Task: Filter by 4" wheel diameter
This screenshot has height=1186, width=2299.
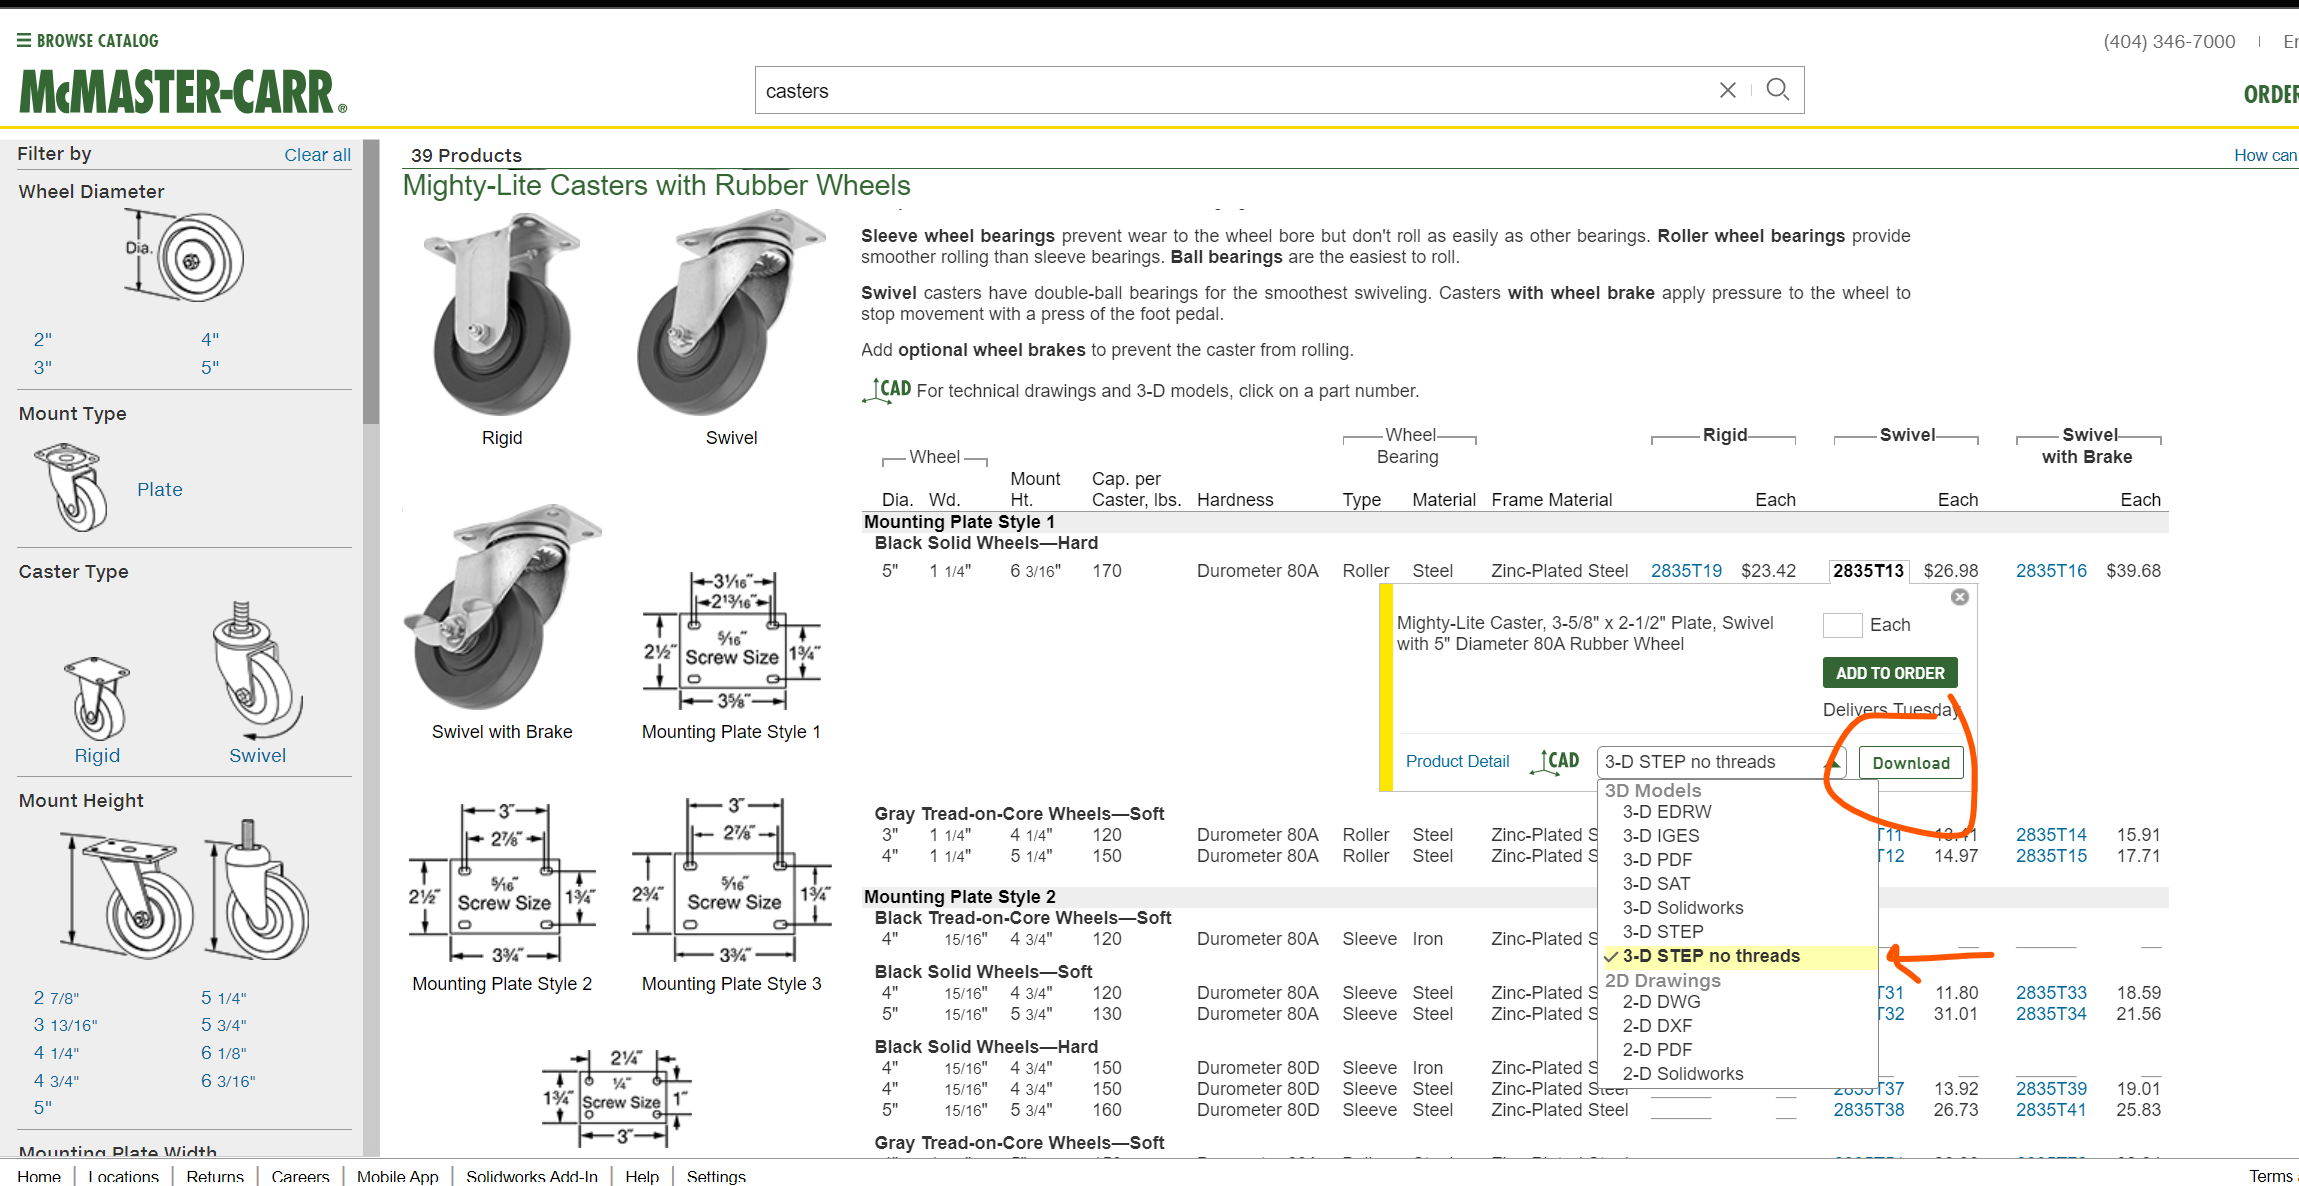Action: (210, 340)
